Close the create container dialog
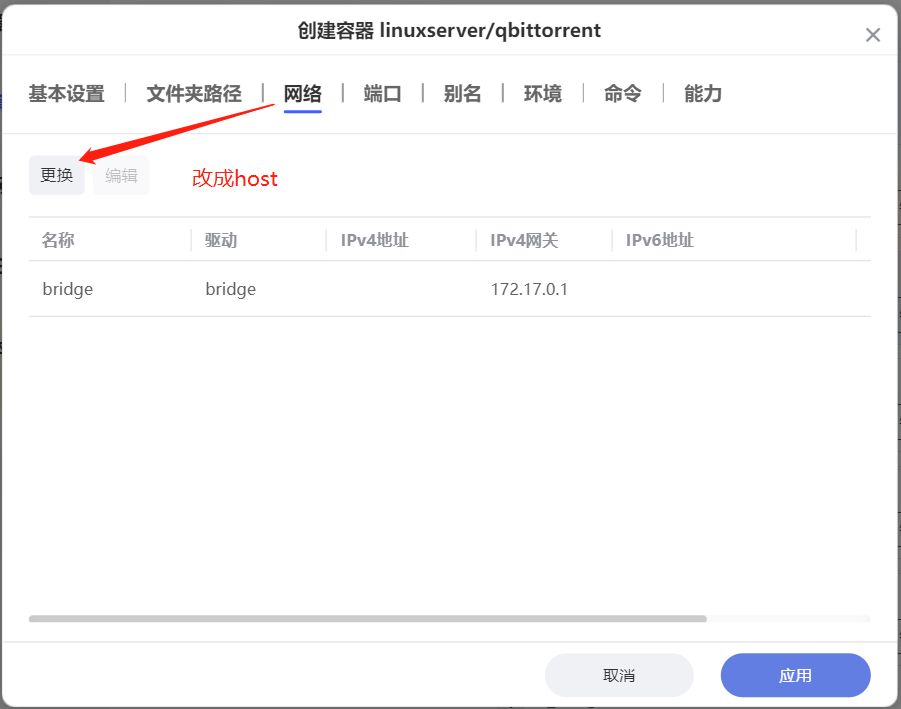901x709 pixels. pos(872,35)
